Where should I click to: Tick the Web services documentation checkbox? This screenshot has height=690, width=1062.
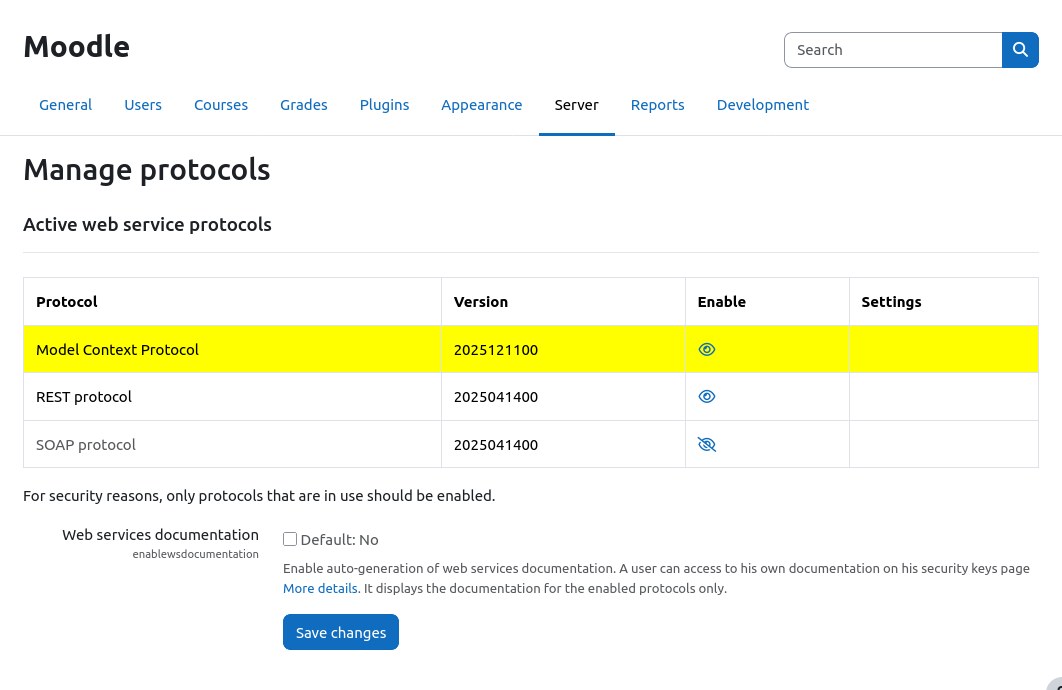point(290,539)
